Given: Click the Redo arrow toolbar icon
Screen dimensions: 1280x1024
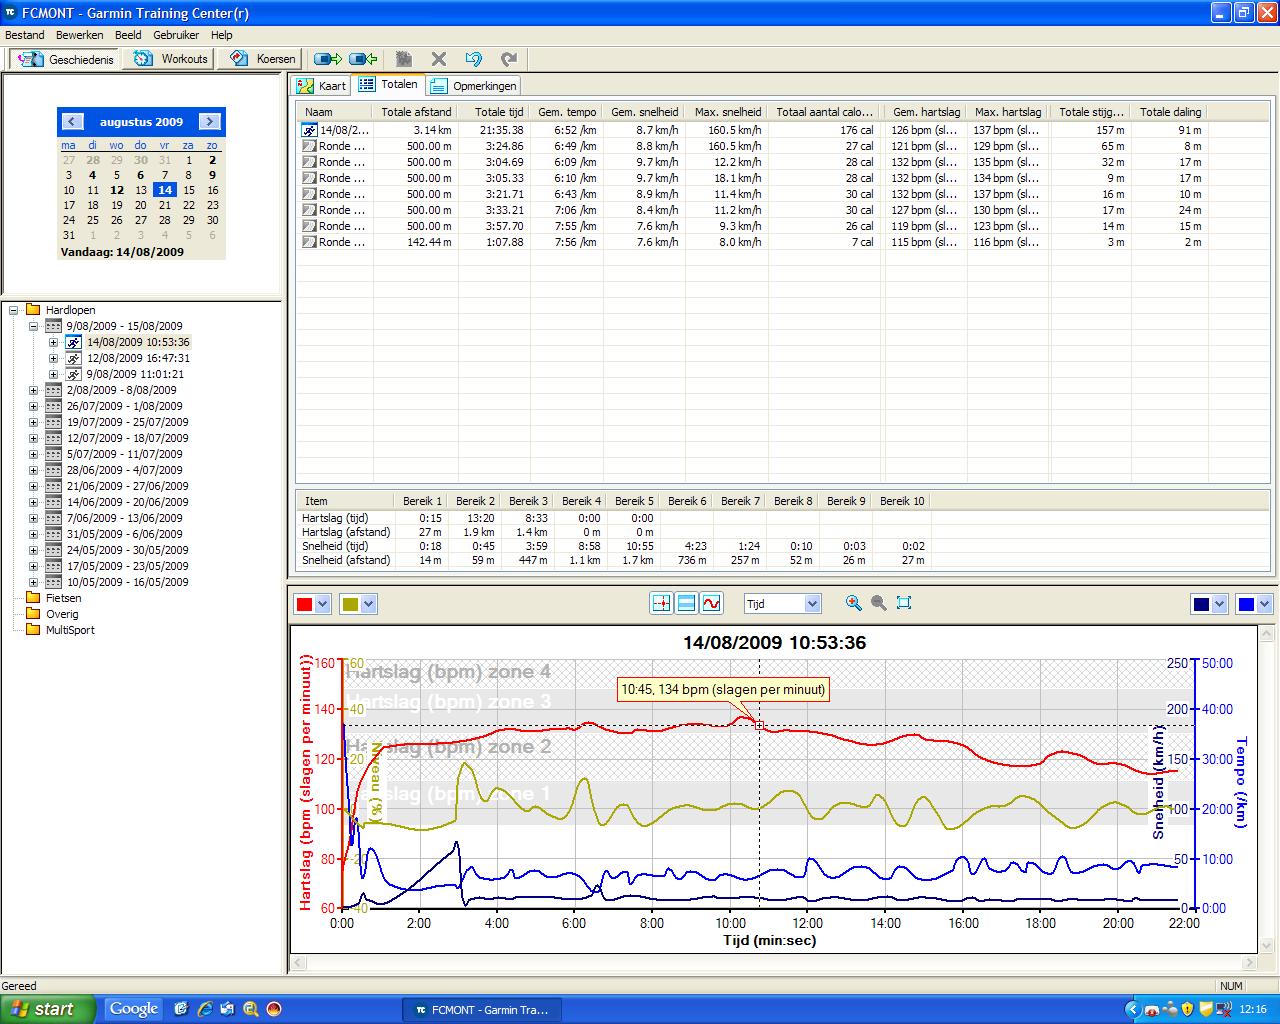Looking at the screenshot, I should click(x=509, y=59).
